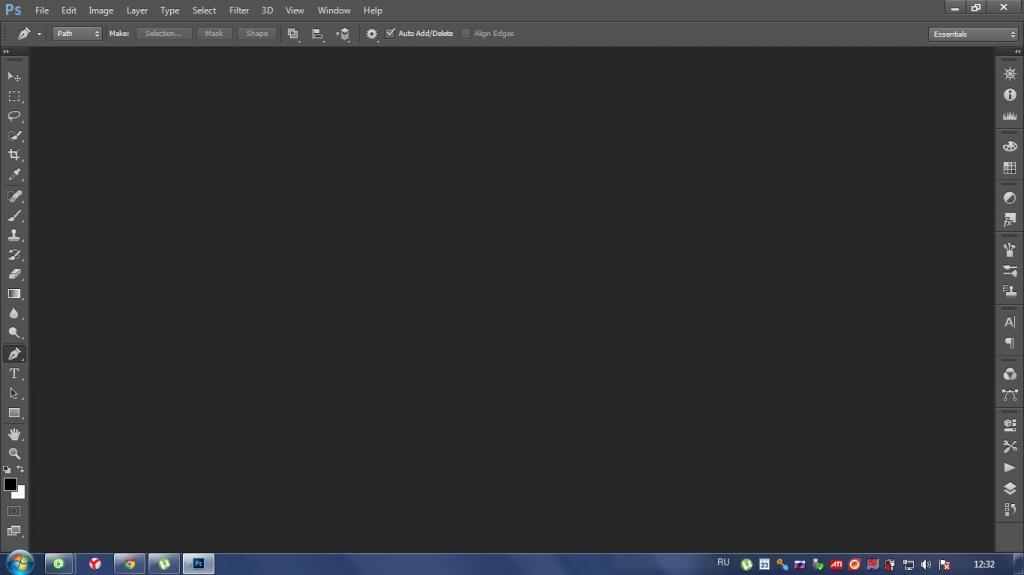The height and width of the screenshot is (575, 1024).
Task: Select the Brush tool
Action: (14, 216)
